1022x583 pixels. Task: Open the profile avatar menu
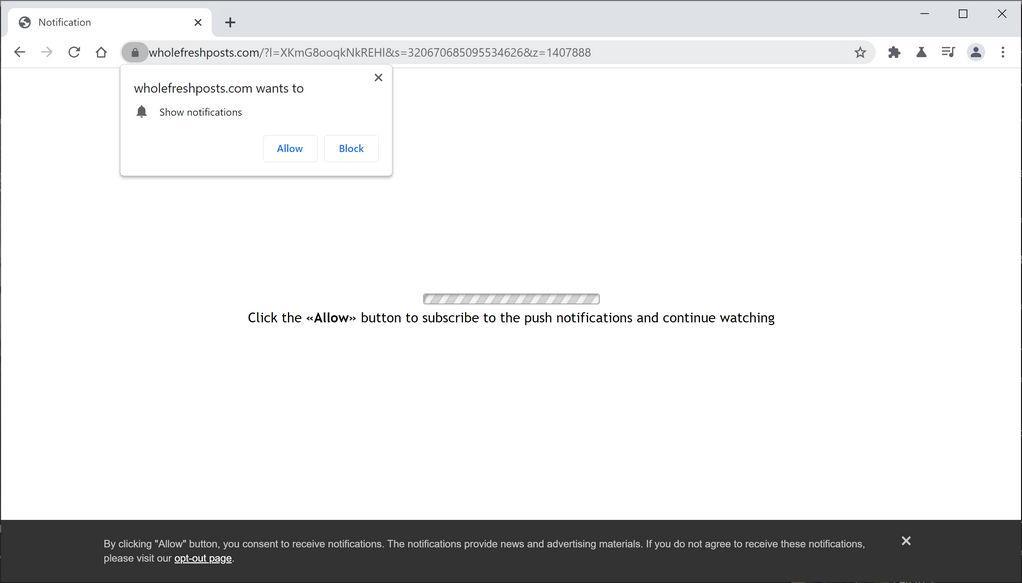pyautogui.click(x=975, y=52)
